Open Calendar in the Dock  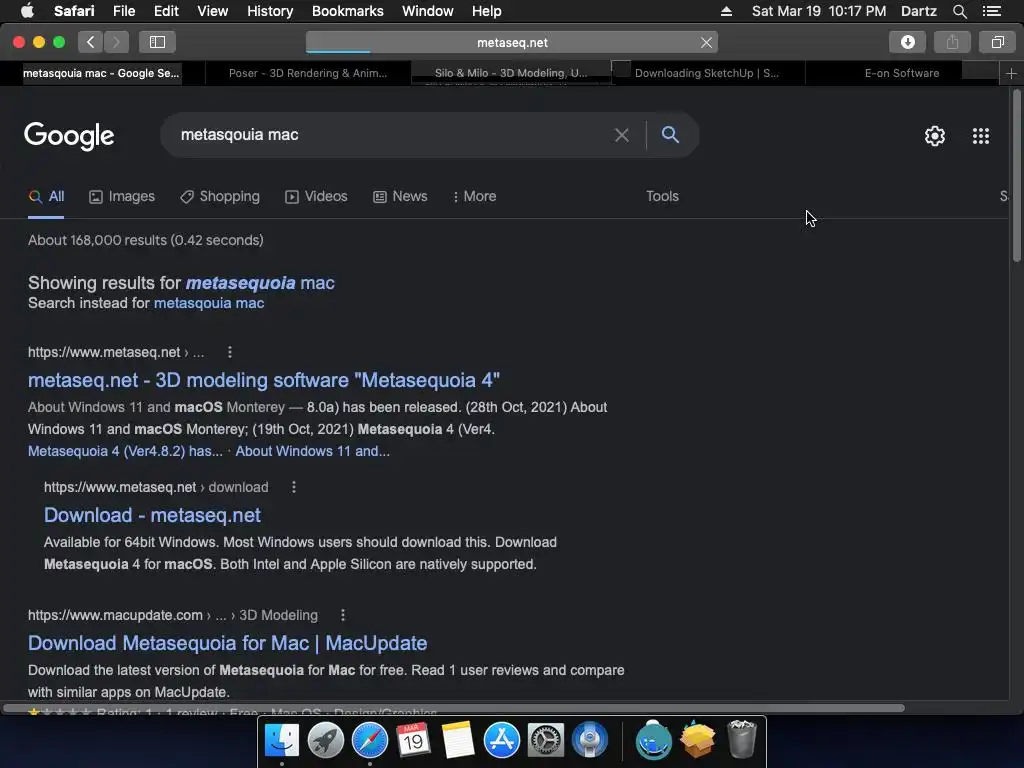413,741
